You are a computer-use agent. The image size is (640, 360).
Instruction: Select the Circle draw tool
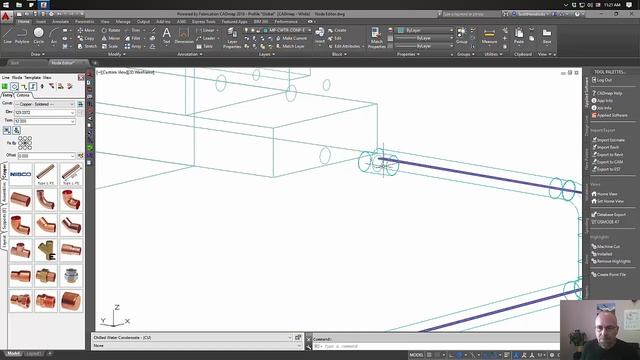coord(39,35)
